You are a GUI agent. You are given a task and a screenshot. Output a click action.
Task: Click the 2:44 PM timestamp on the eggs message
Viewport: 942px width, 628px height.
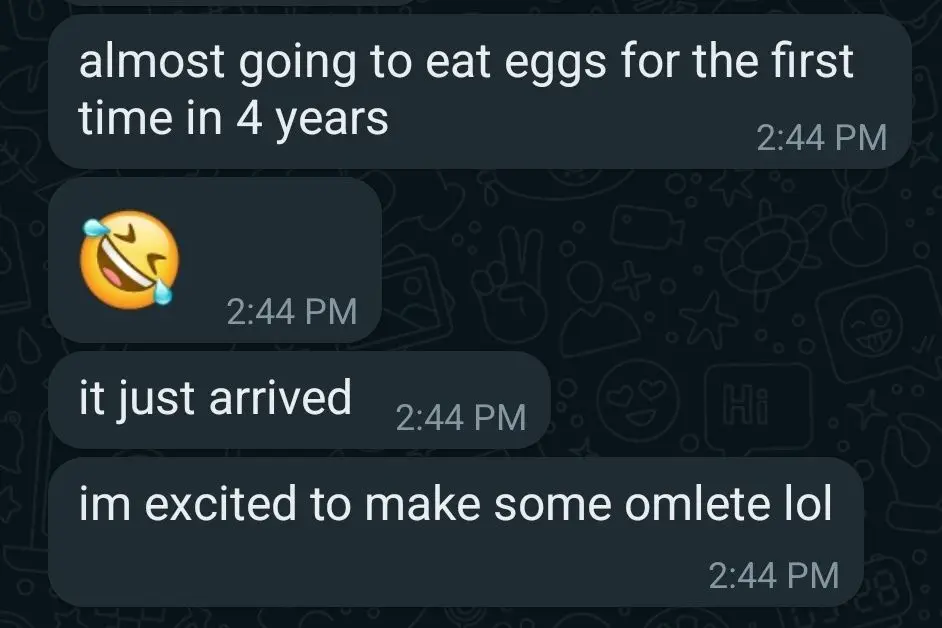[822, 138]
